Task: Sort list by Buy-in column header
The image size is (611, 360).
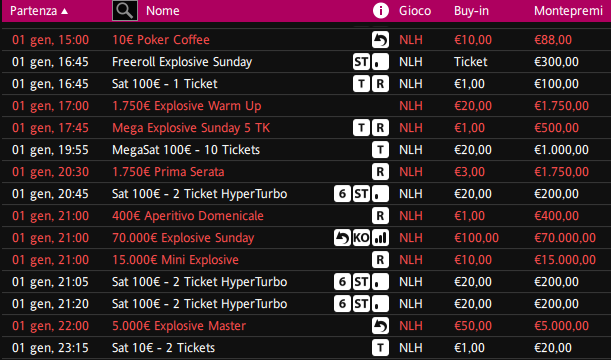Action: point(471,11)
